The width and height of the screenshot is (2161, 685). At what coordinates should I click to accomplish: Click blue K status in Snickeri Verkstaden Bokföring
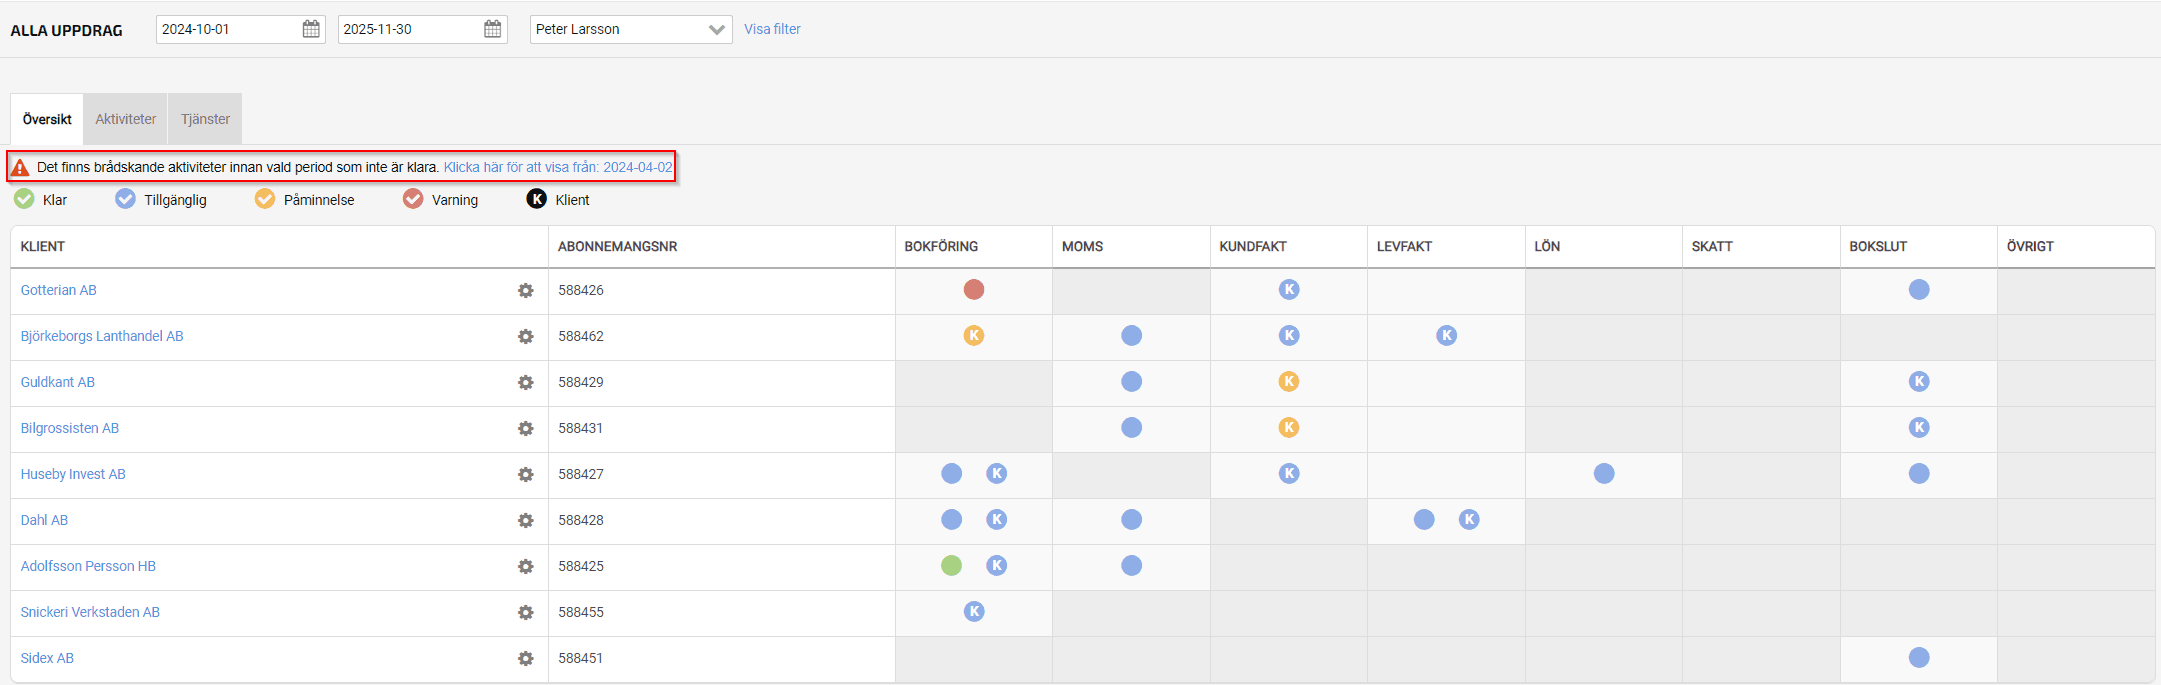[974, 611]
